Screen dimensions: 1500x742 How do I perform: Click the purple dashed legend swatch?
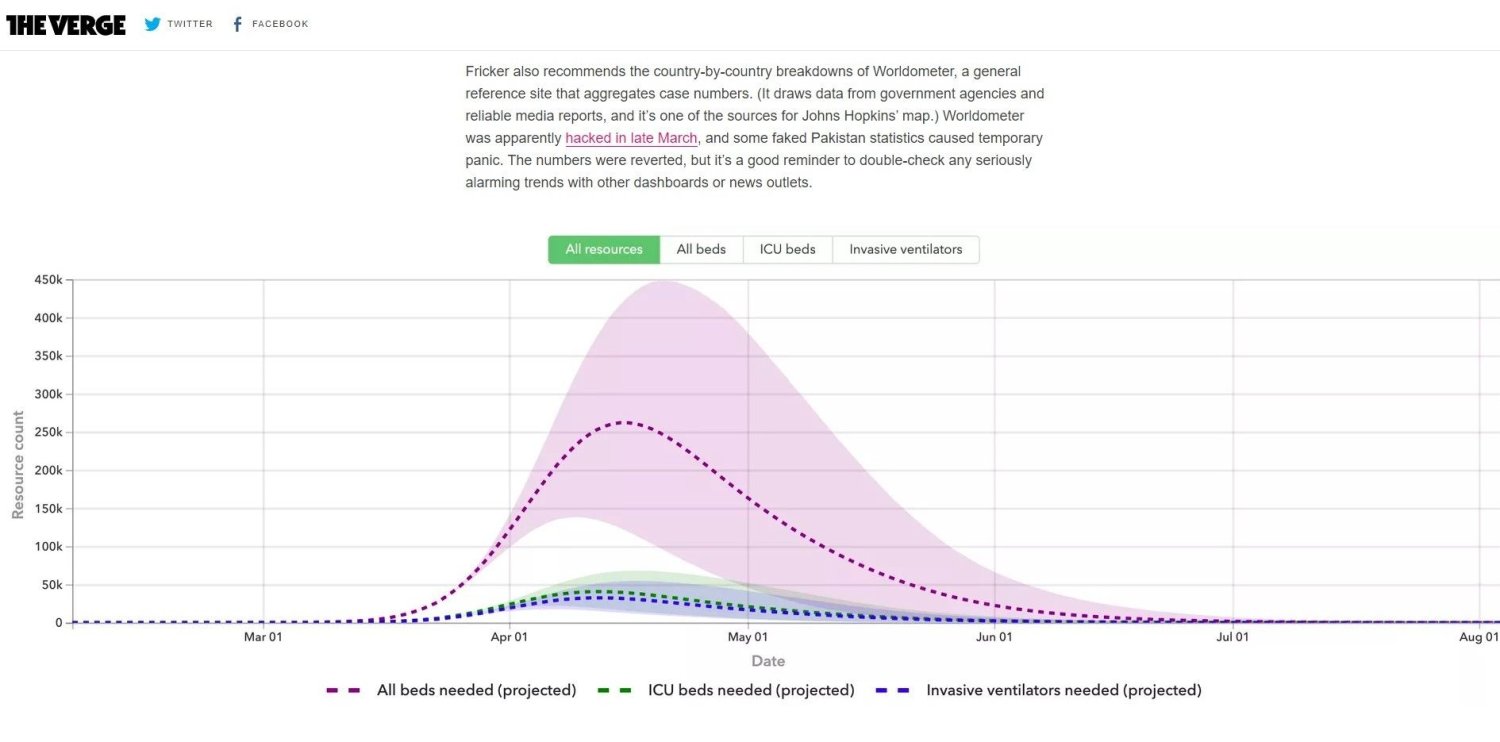click(343, 690)
